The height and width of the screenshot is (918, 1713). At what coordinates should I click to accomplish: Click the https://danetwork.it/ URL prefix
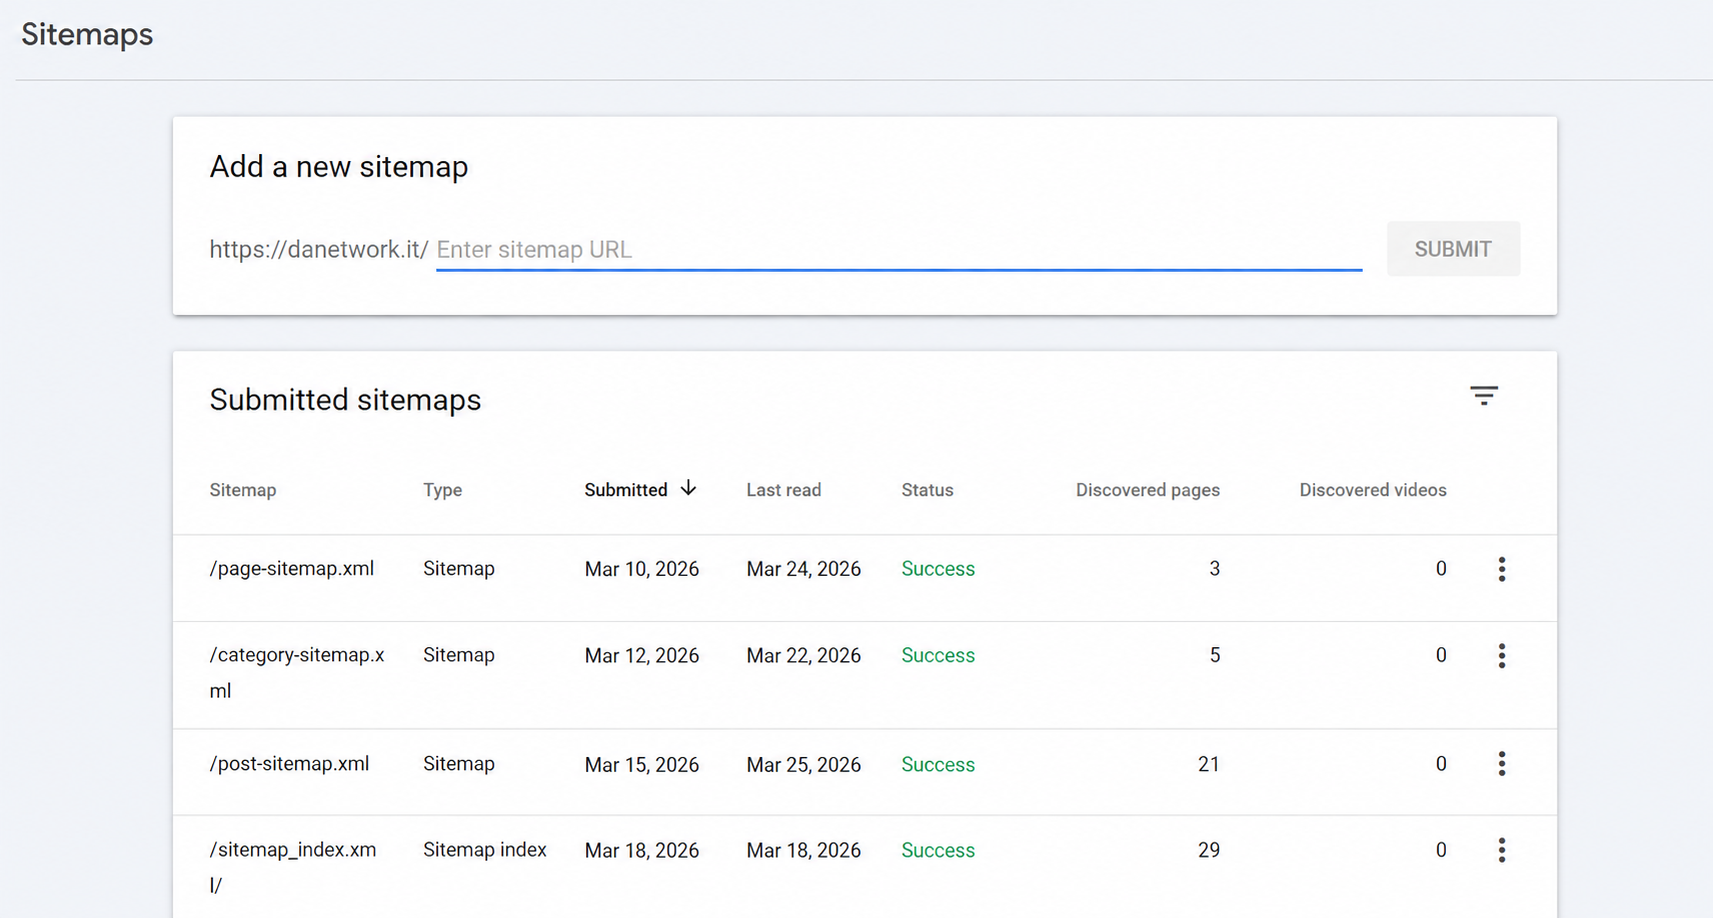tap(319, 249)
